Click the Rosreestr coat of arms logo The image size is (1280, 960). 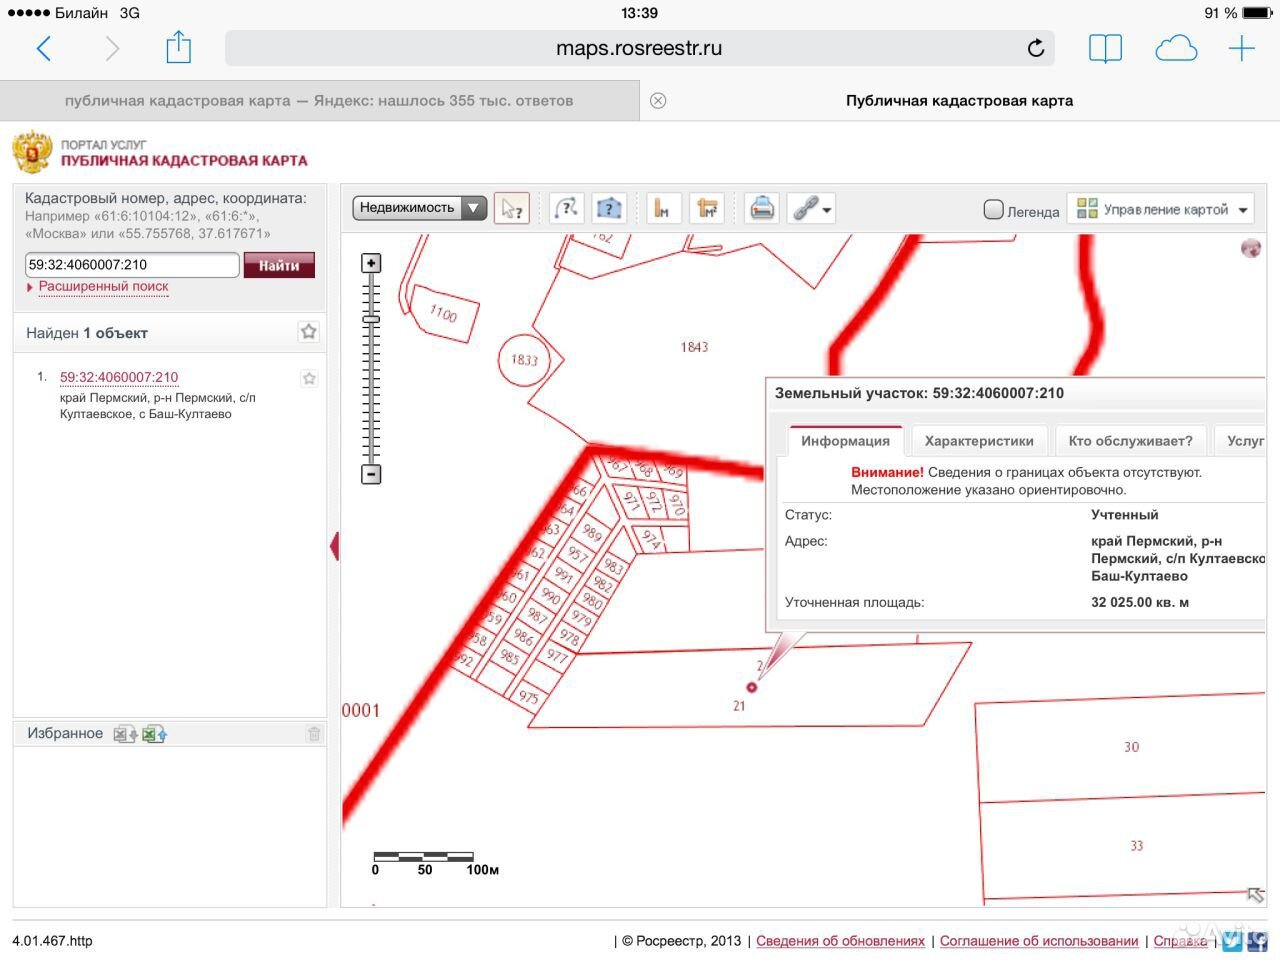(32, 152)
